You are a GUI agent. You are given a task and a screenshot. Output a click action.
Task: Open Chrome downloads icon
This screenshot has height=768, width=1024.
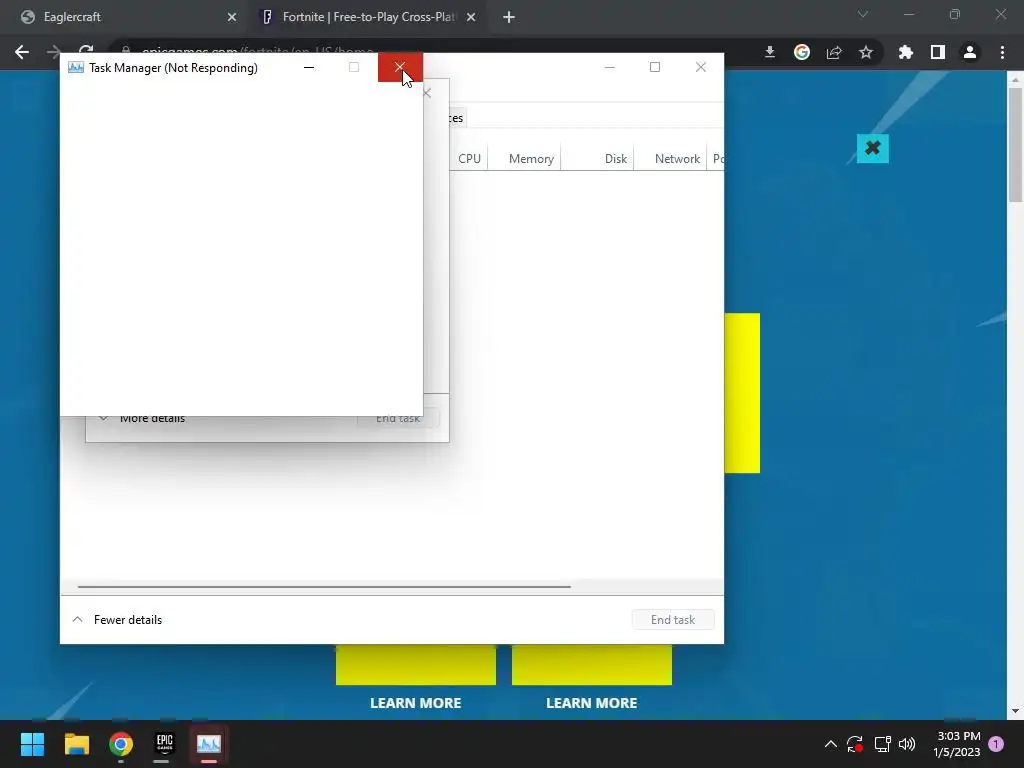770,52
